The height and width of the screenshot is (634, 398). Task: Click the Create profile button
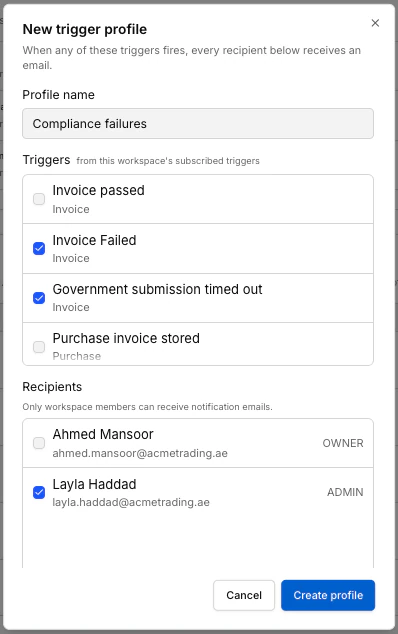point(328,595)
